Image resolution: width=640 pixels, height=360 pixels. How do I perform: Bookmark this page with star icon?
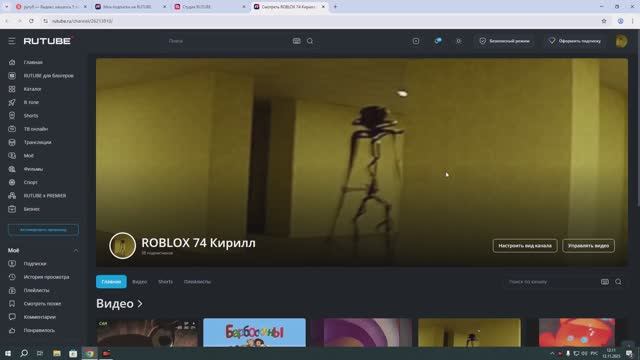point(604,21)
